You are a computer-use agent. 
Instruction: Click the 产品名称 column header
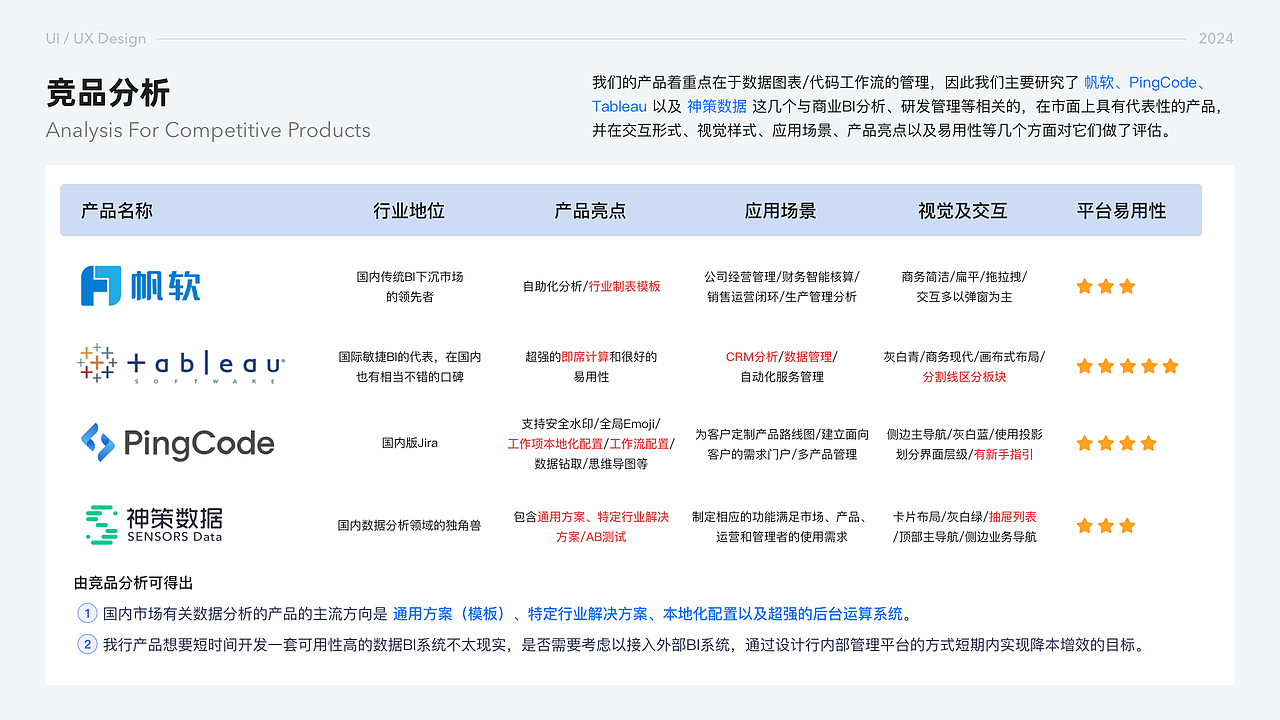click(x=116, y=211)
